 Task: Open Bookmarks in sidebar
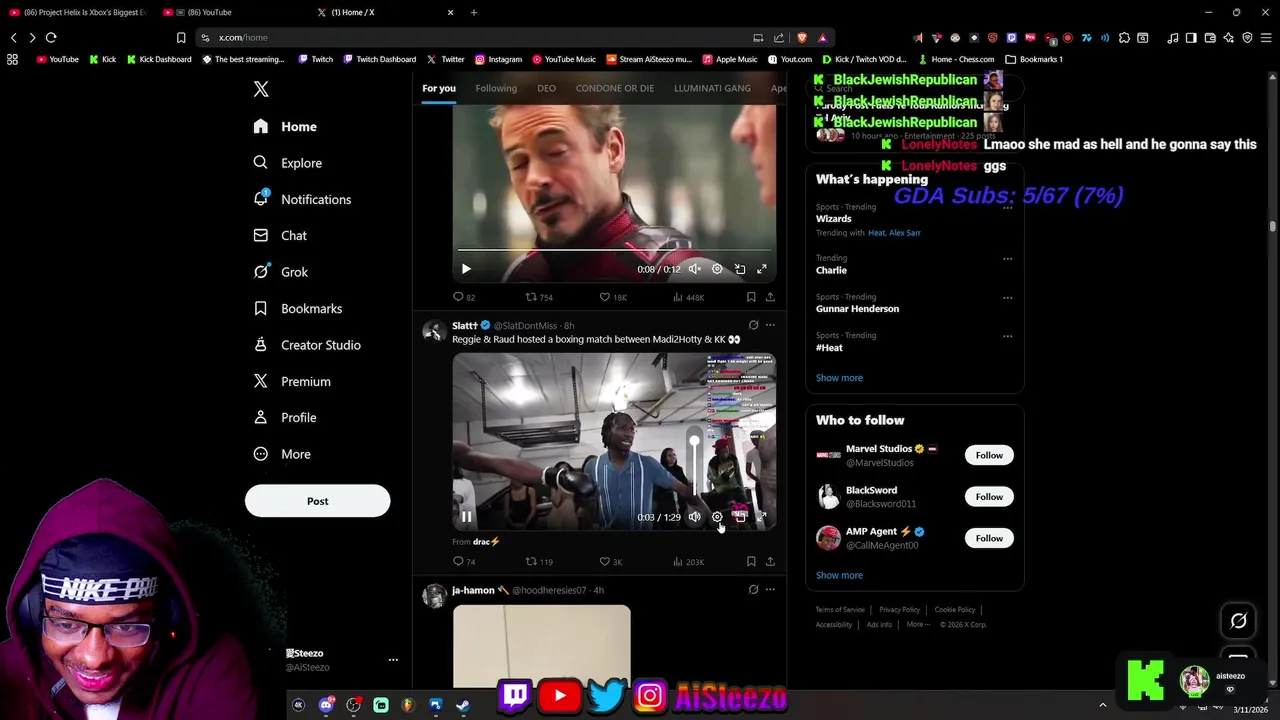click(x=297, y=308)
